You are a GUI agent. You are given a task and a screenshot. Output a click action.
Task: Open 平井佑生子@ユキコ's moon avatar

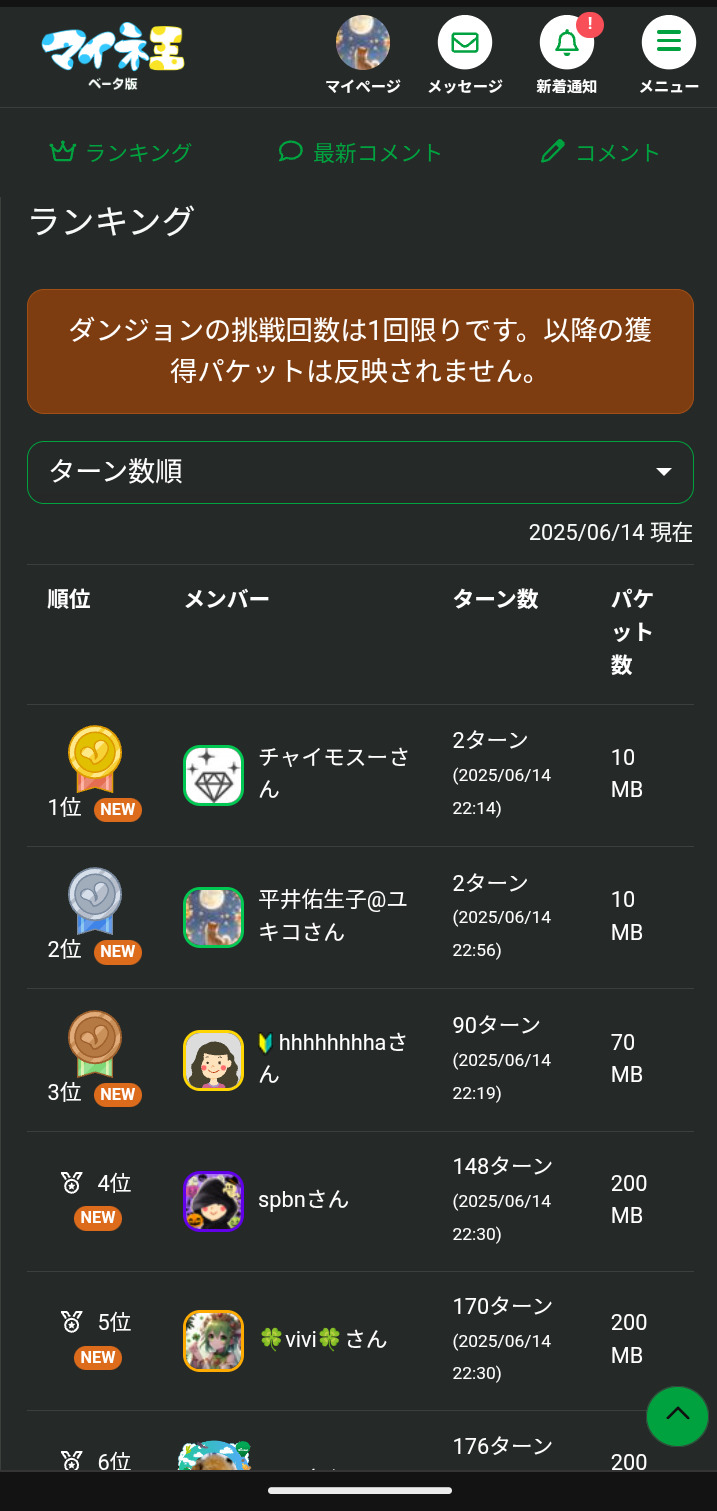214,917
